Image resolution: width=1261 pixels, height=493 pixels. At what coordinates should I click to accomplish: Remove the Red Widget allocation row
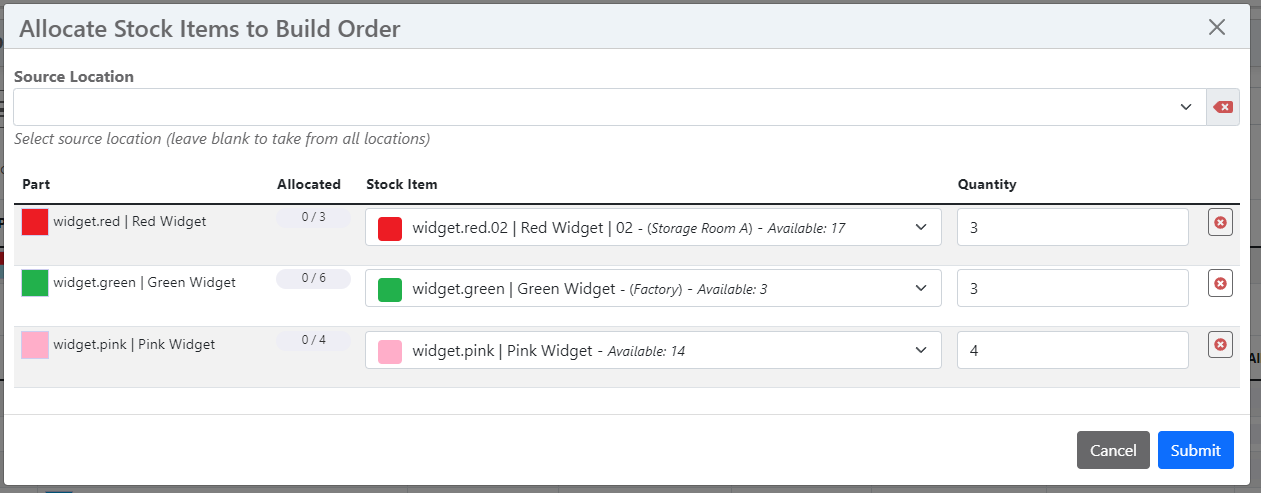pyautogui.click(x=1220, y=223)
